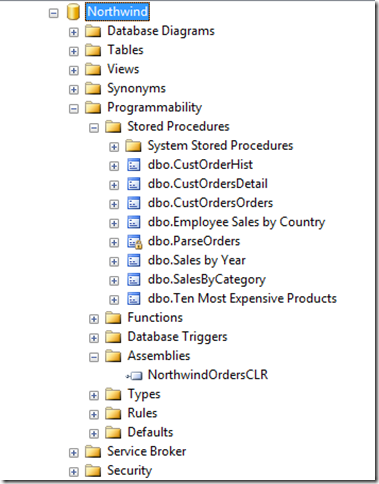
Task: Click the Employee Sales by Country procedure icon
Action: pyautogui.click(x=134, y=222)
